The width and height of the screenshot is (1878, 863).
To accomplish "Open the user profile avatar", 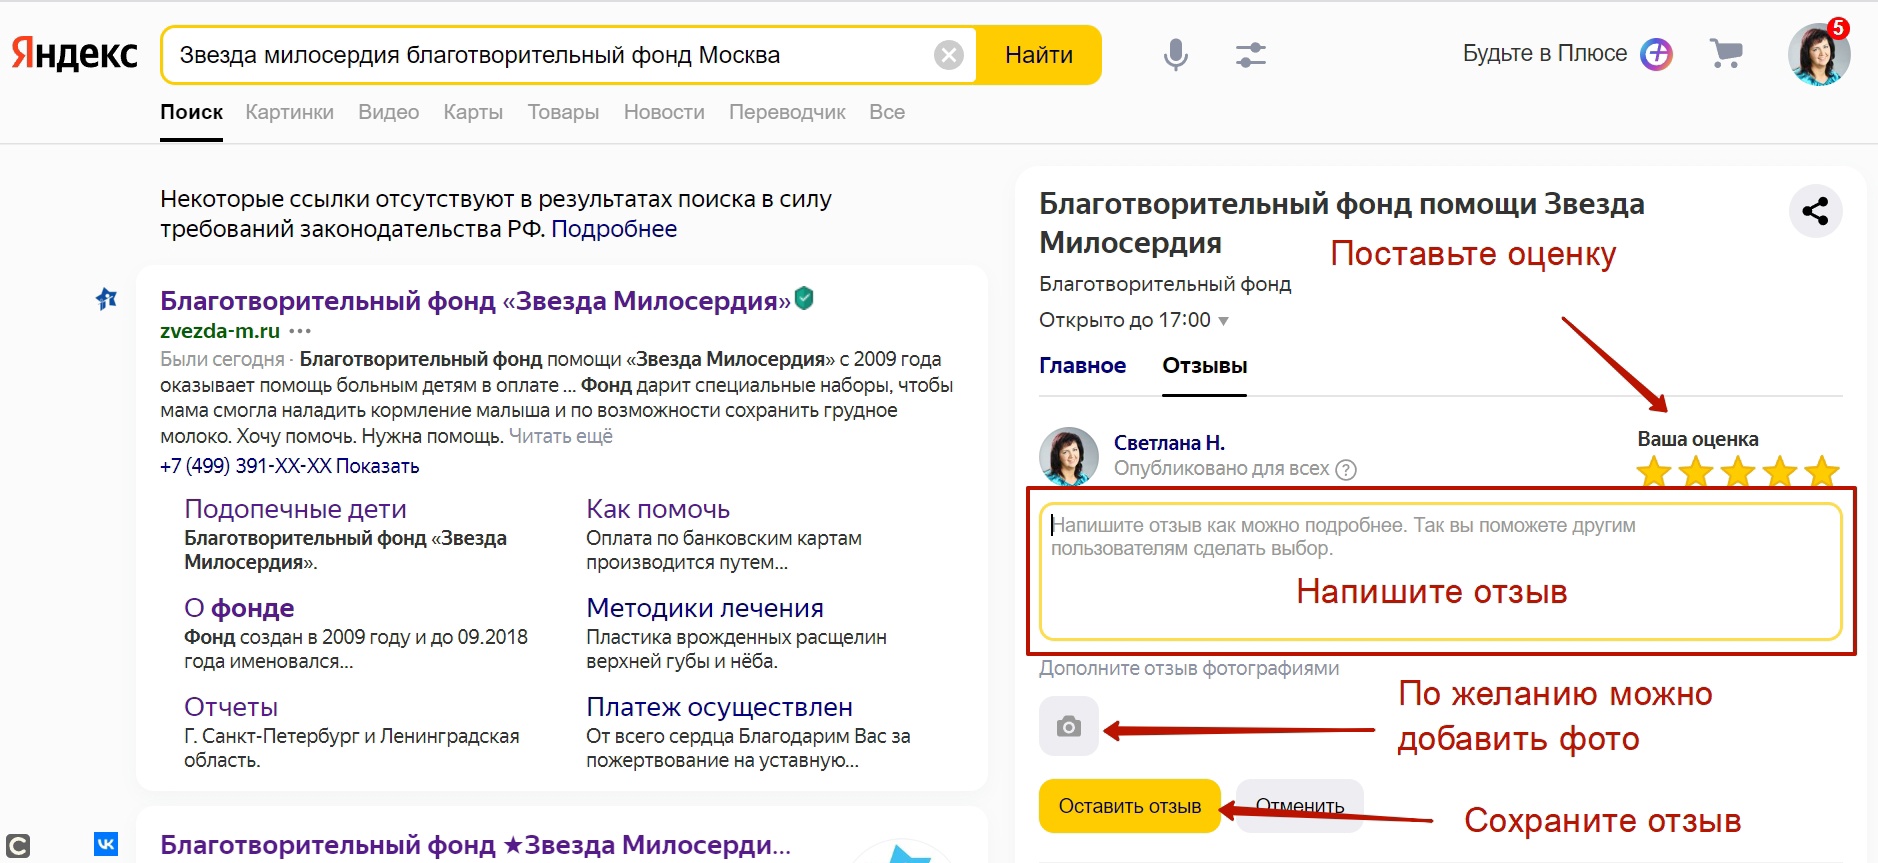I will click(x=1819, y=55).
